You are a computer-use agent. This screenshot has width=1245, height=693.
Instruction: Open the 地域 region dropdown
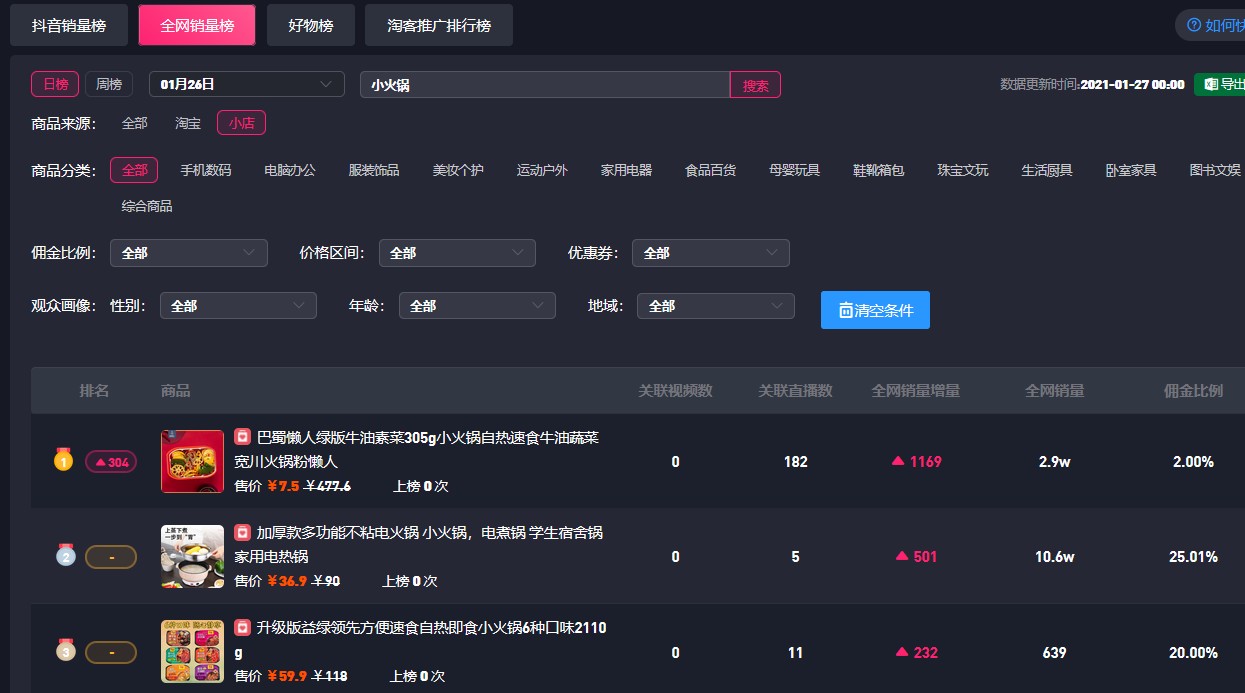[x=715, y=305]
